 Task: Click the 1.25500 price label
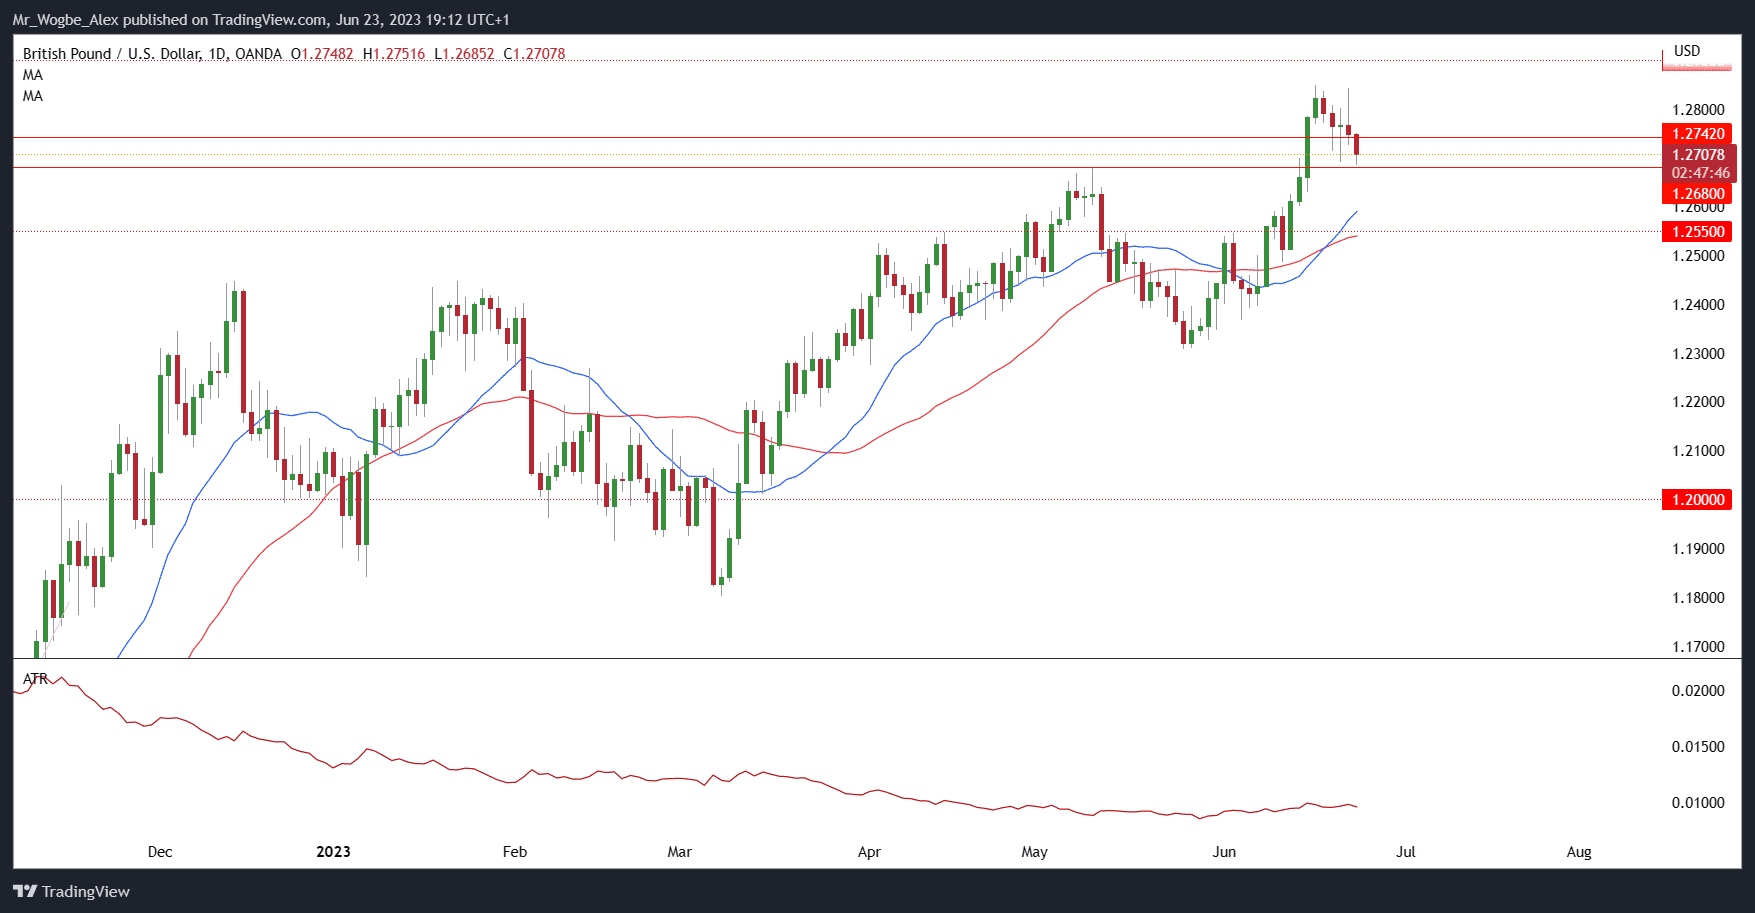click(1697, 232)
